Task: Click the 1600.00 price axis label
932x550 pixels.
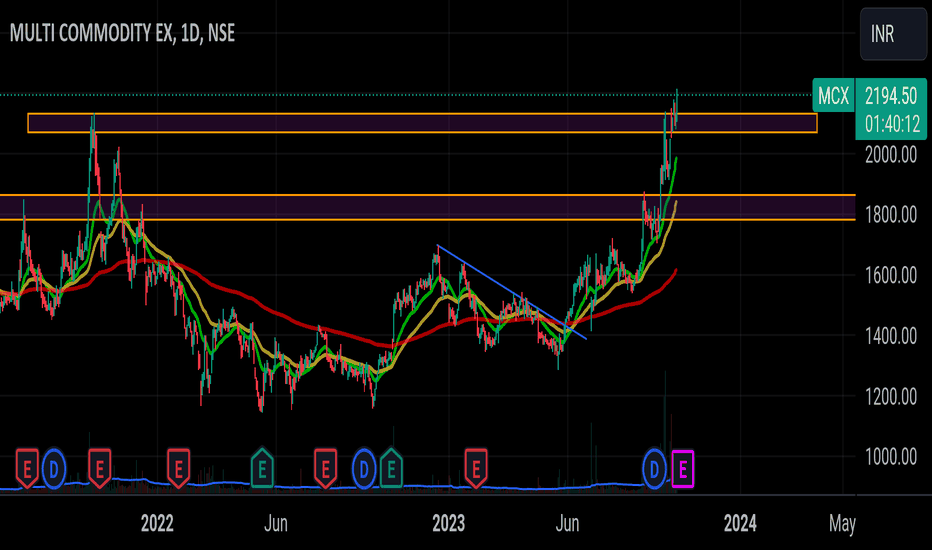Action: click(x=890, y=275)
